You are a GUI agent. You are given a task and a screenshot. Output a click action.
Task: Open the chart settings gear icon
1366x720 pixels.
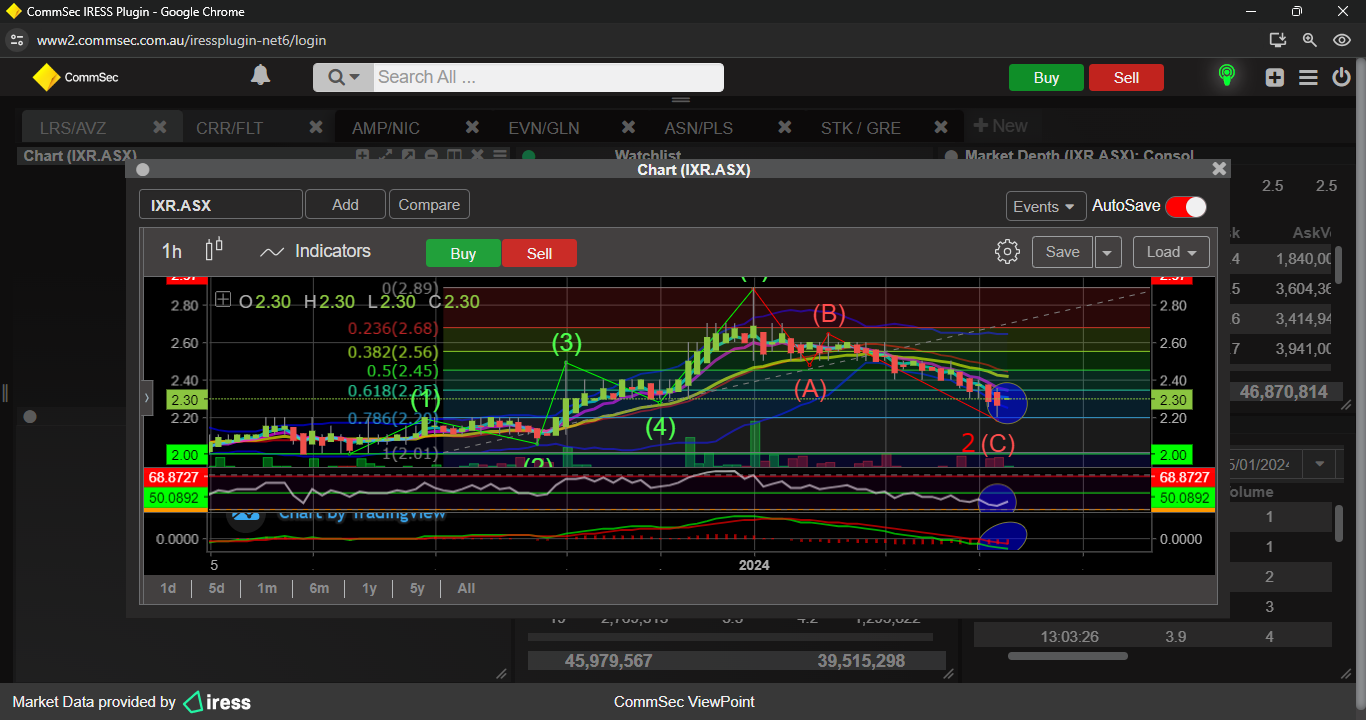[1007, 252]
